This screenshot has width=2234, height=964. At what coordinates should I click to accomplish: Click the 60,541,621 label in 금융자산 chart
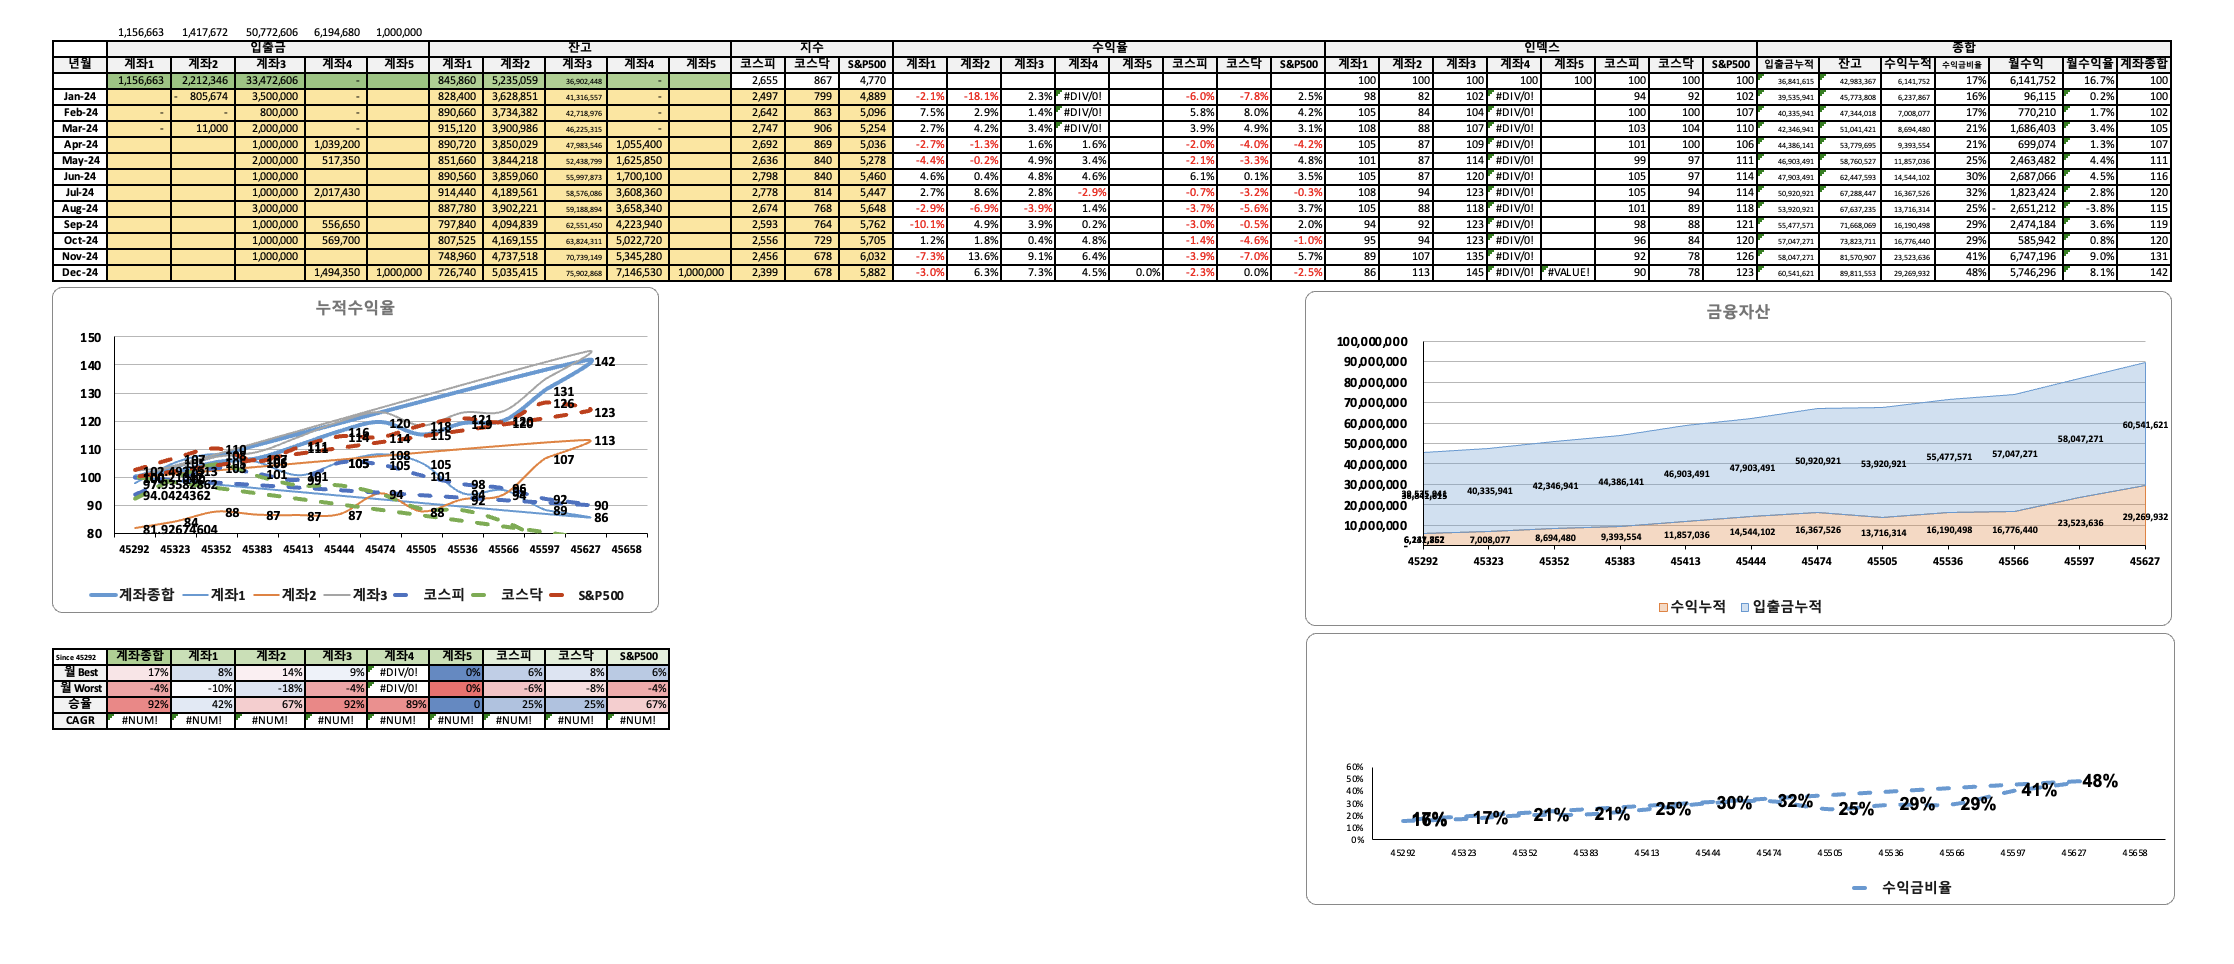[x=2145, y=425]
